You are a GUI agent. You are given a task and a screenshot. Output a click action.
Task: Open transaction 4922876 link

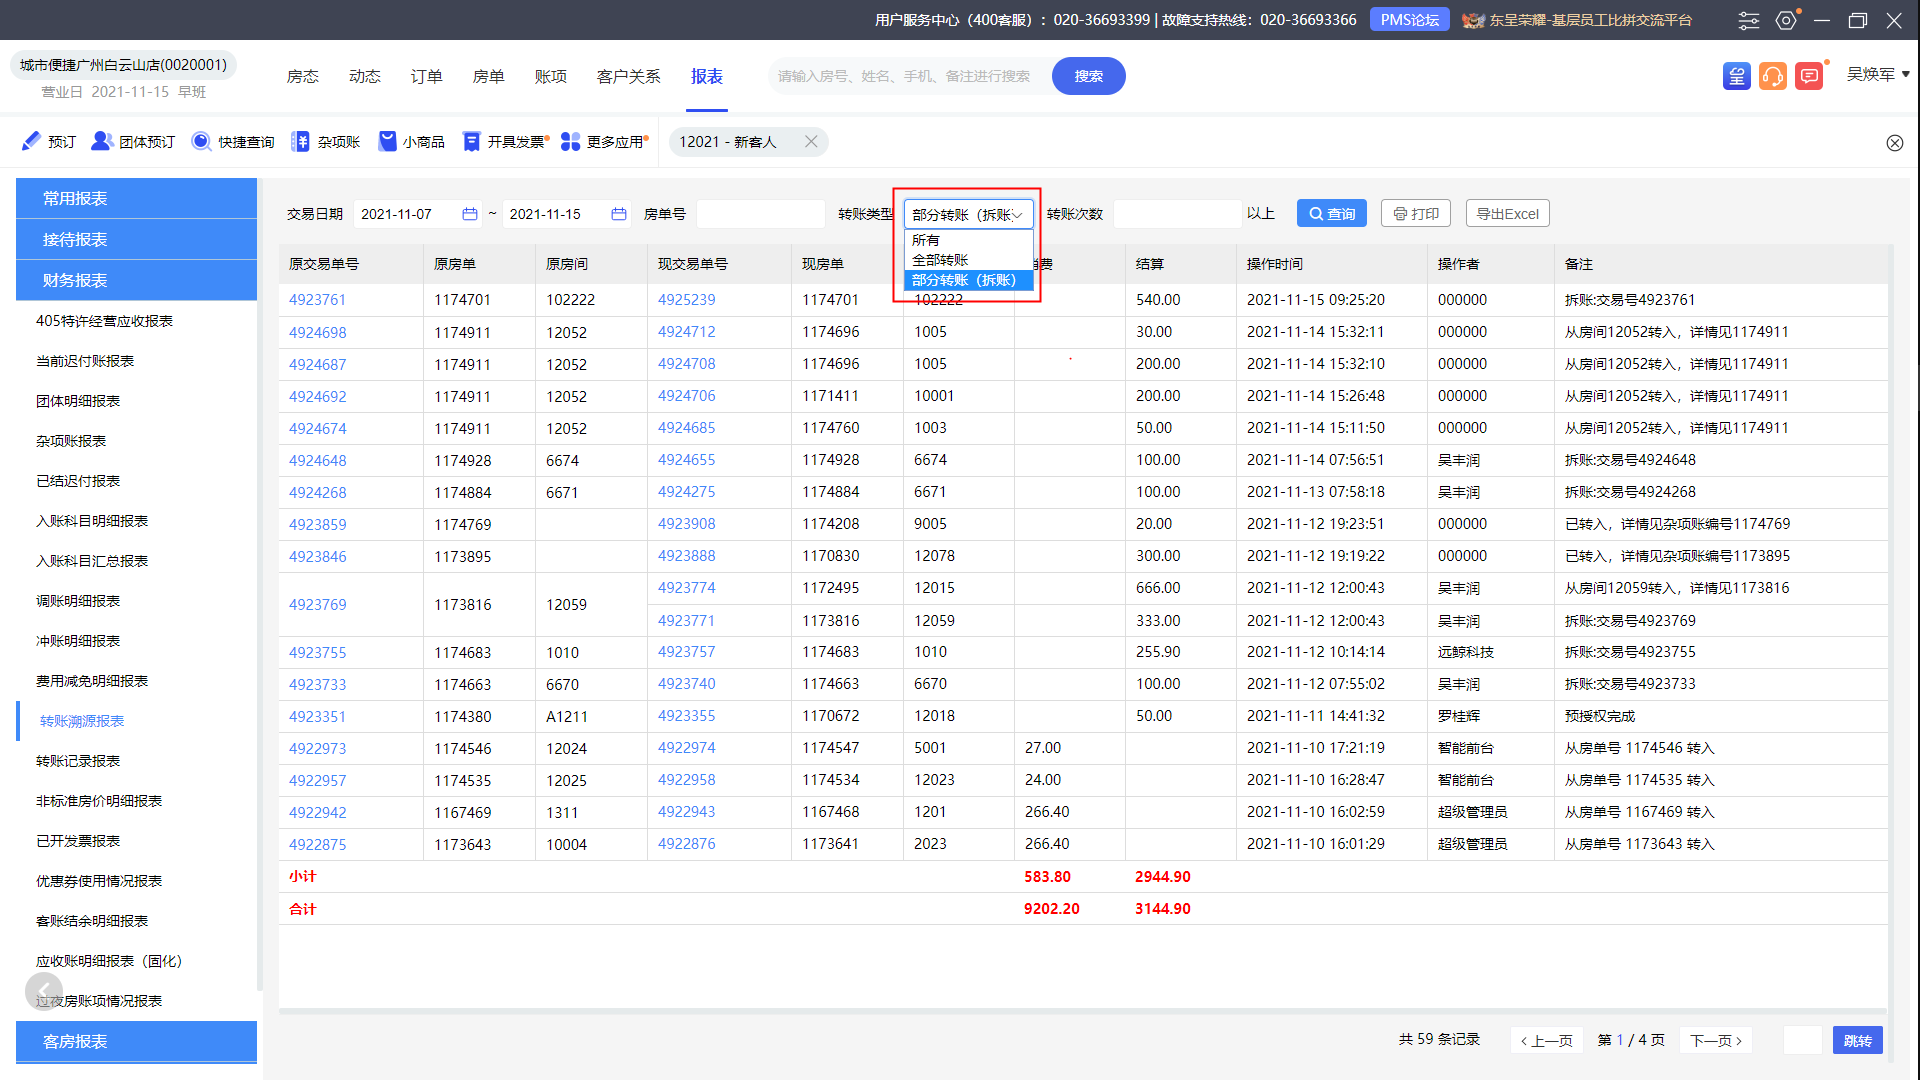(x=686, y=844)
